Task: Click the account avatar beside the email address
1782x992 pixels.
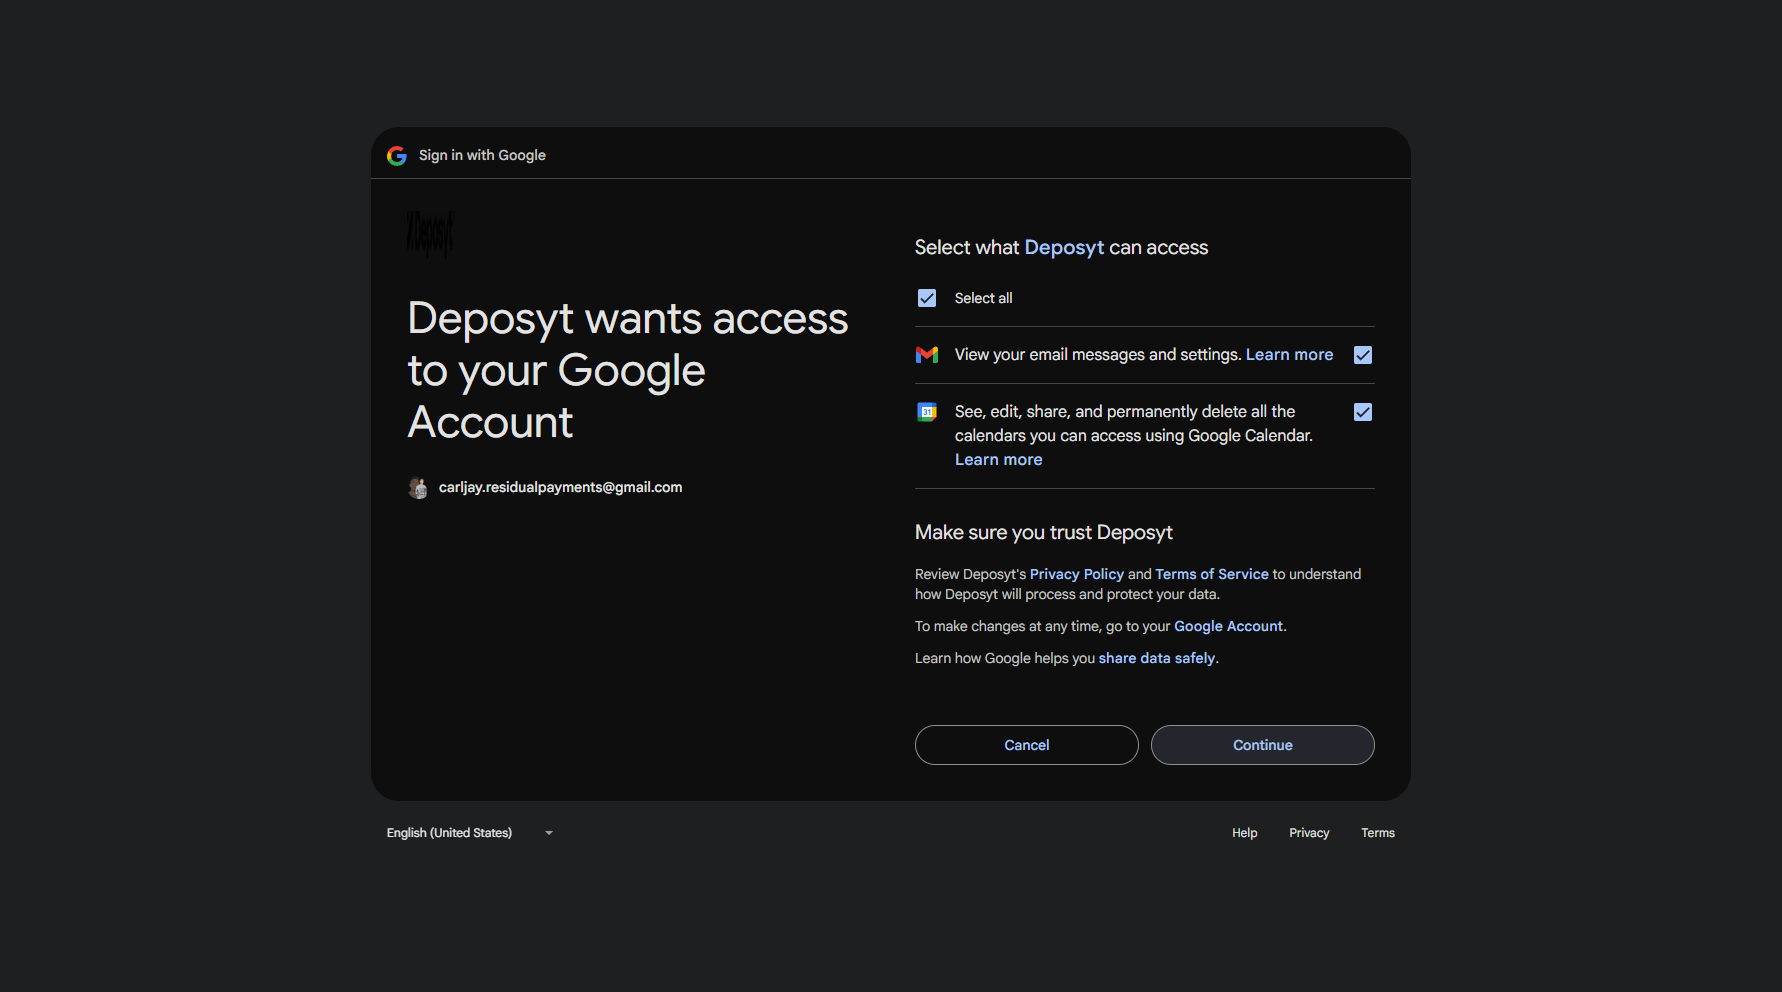Action: (418, 488)
